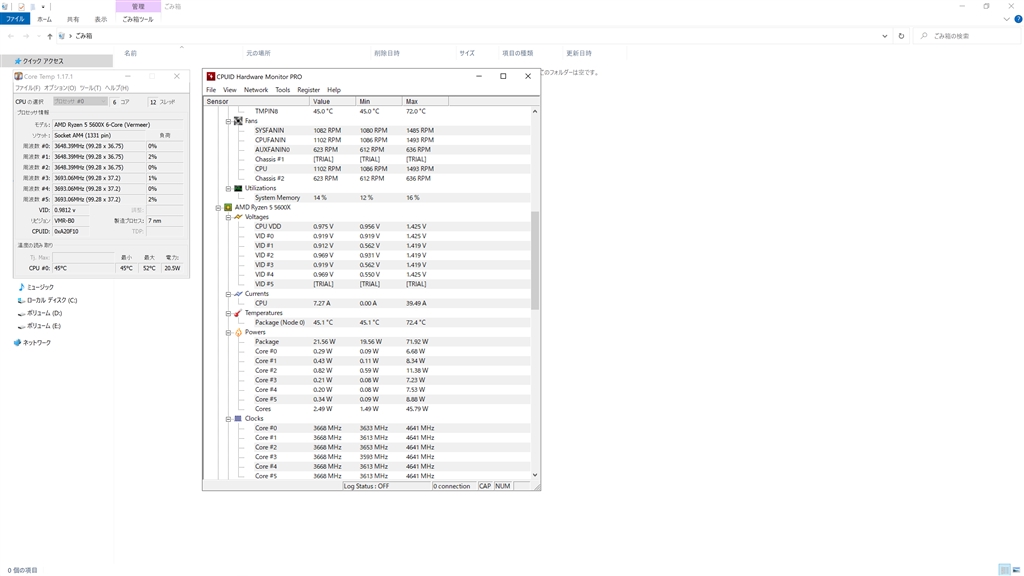Image resolution: width=1024 pixels, height=576 pixels.
Task: Click the AMD Ryzen 5 5600X processor icon
Action: point(228,207)
